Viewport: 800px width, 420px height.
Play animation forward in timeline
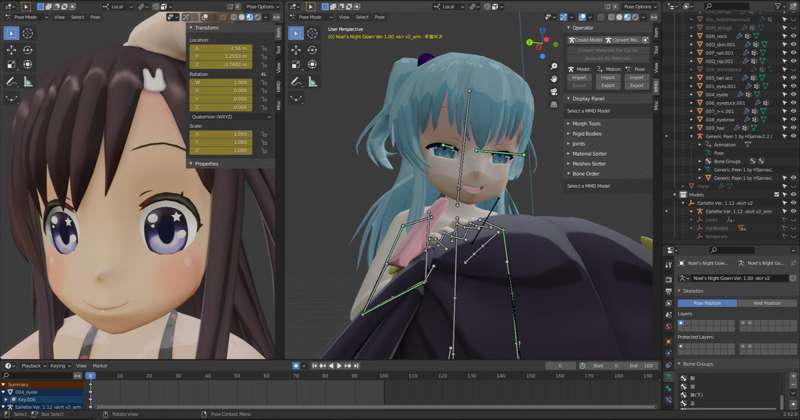(339, 366)
